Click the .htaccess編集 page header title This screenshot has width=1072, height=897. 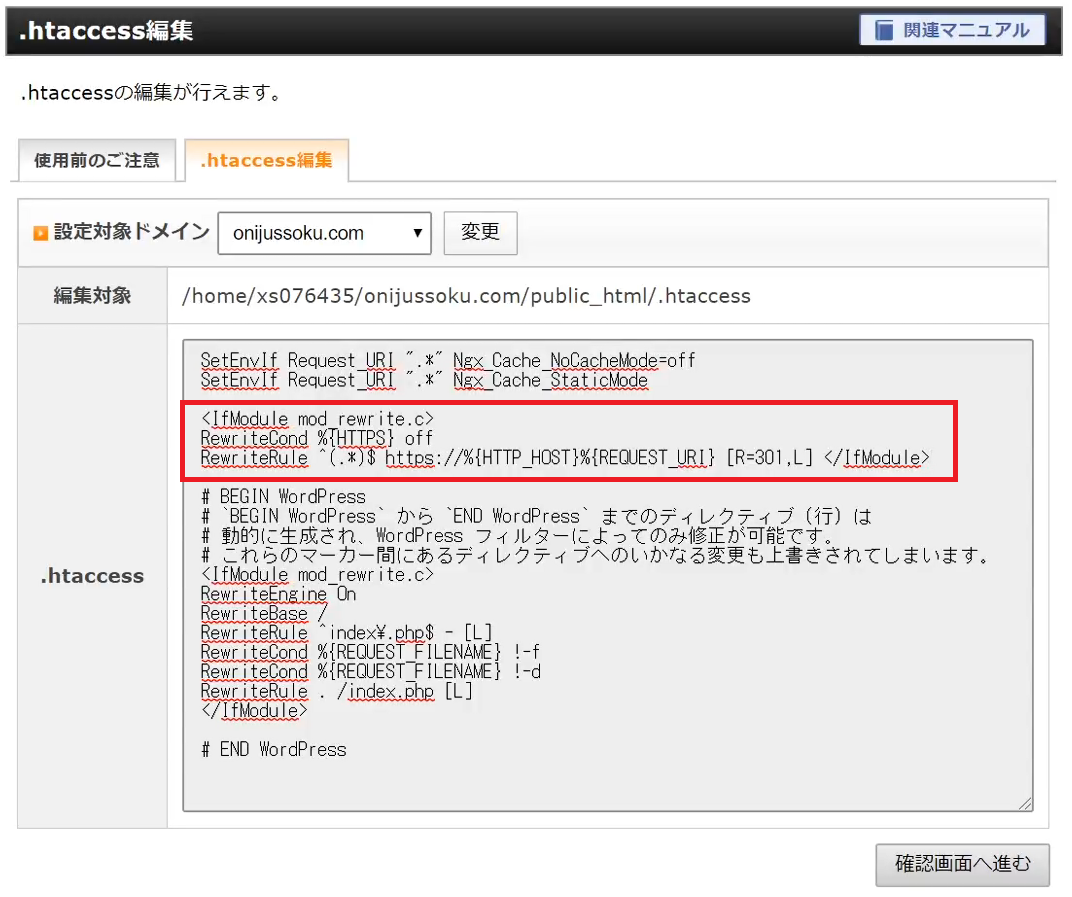tap(106, 31)
